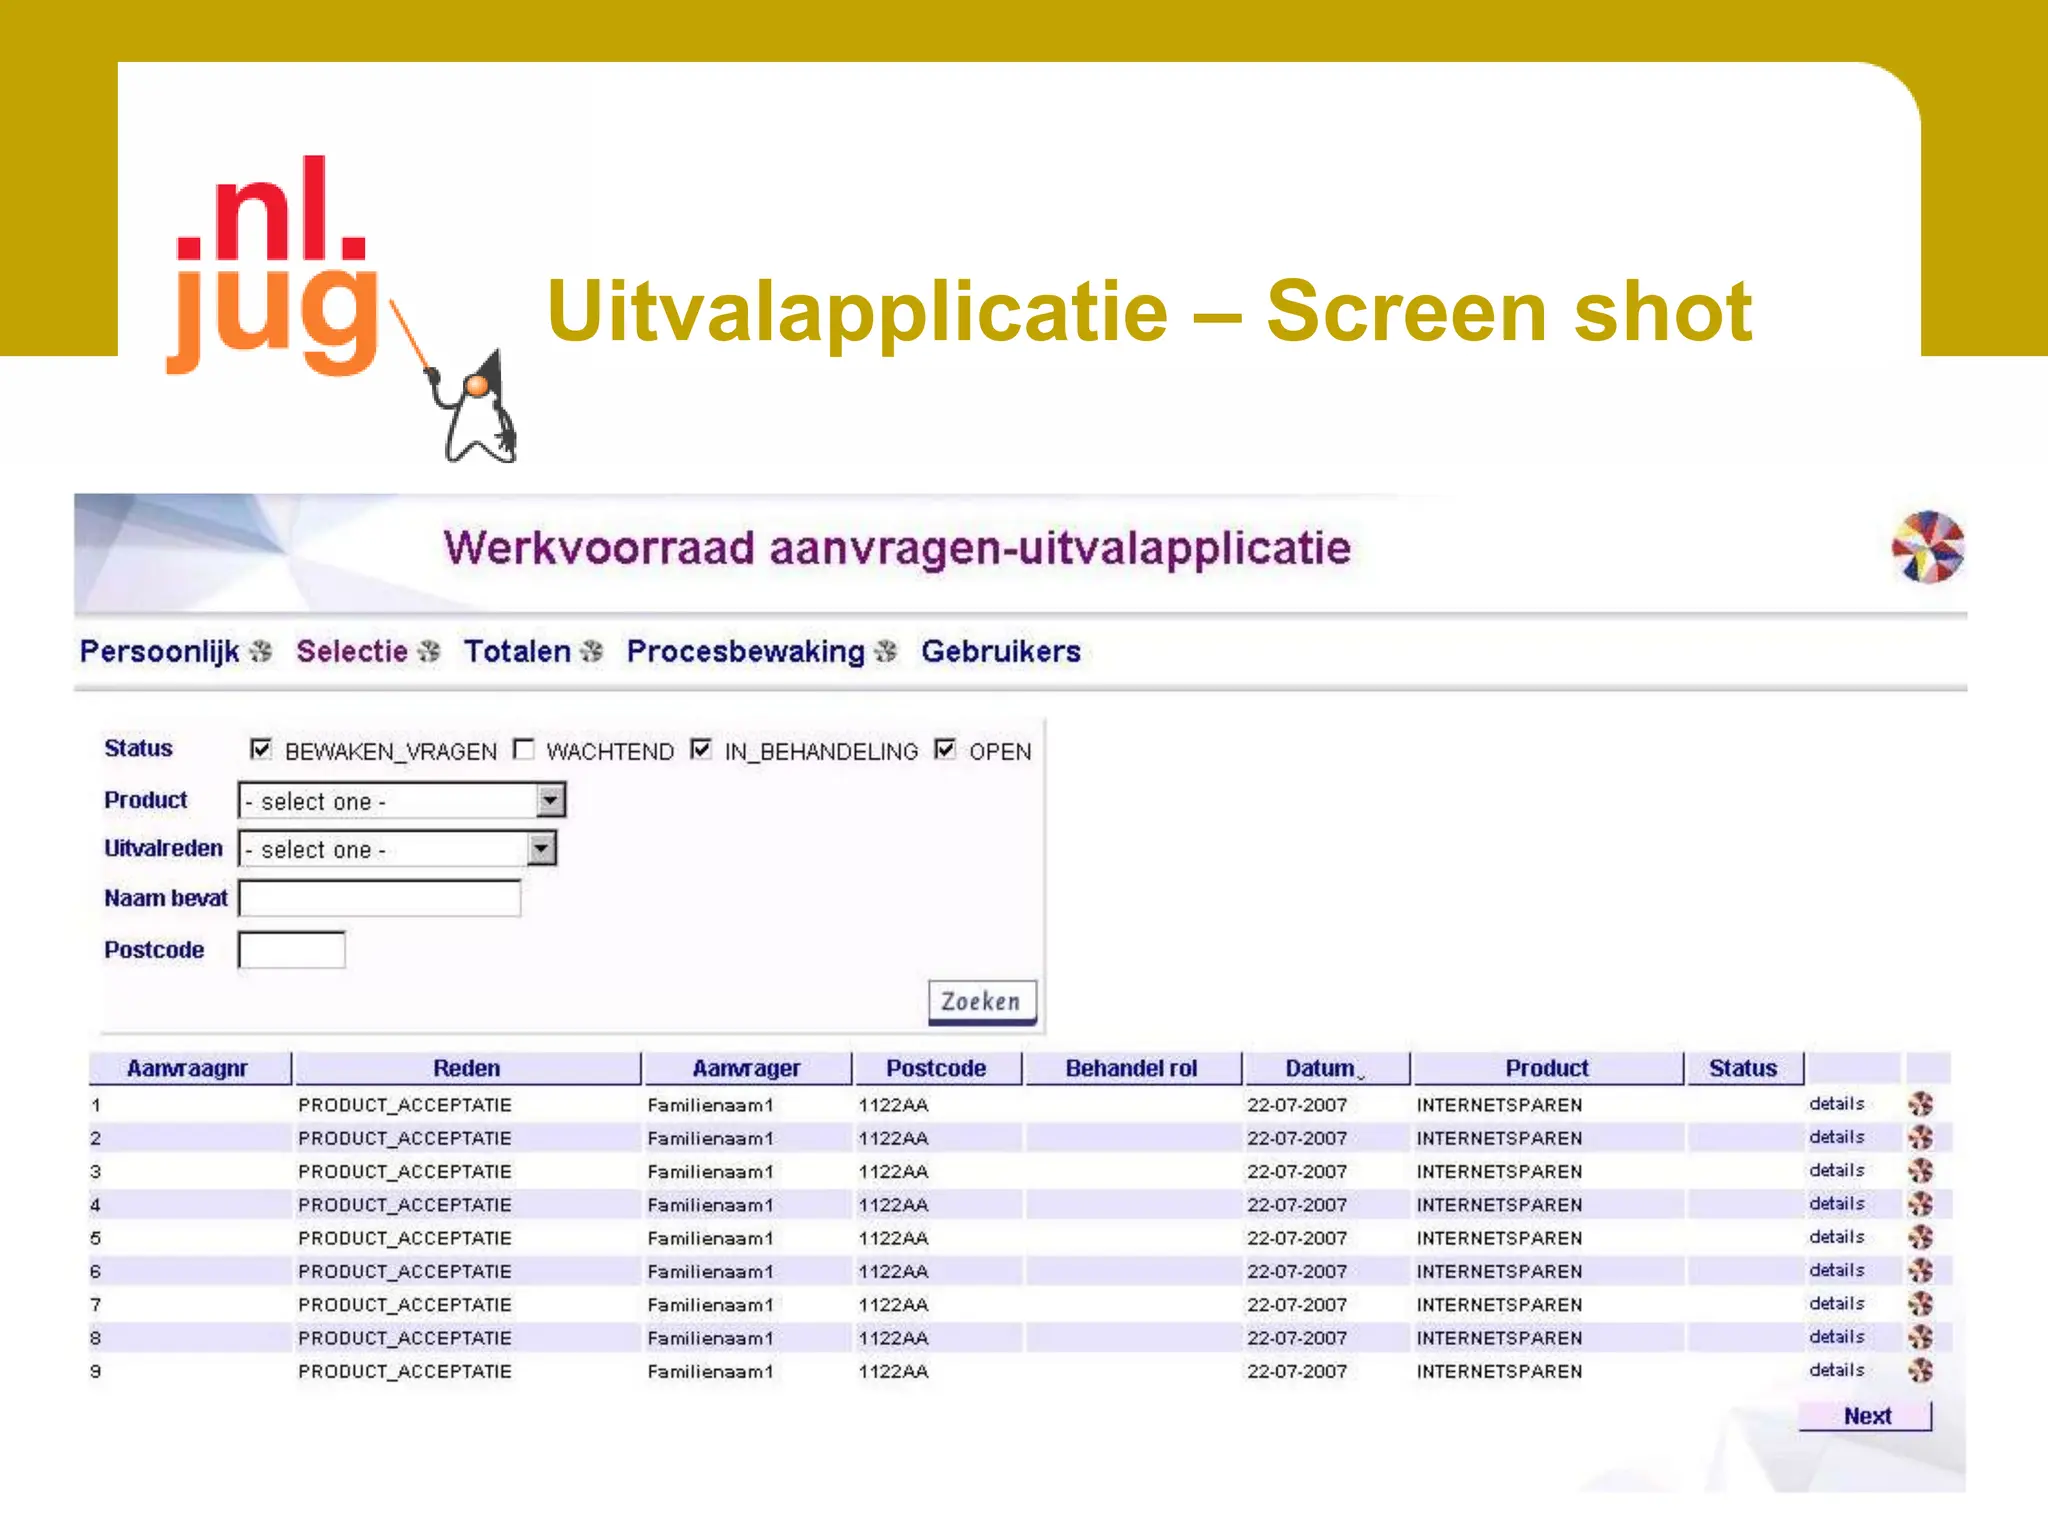Click the pinwheel icon beside Selectie

[x=429, y=652]
